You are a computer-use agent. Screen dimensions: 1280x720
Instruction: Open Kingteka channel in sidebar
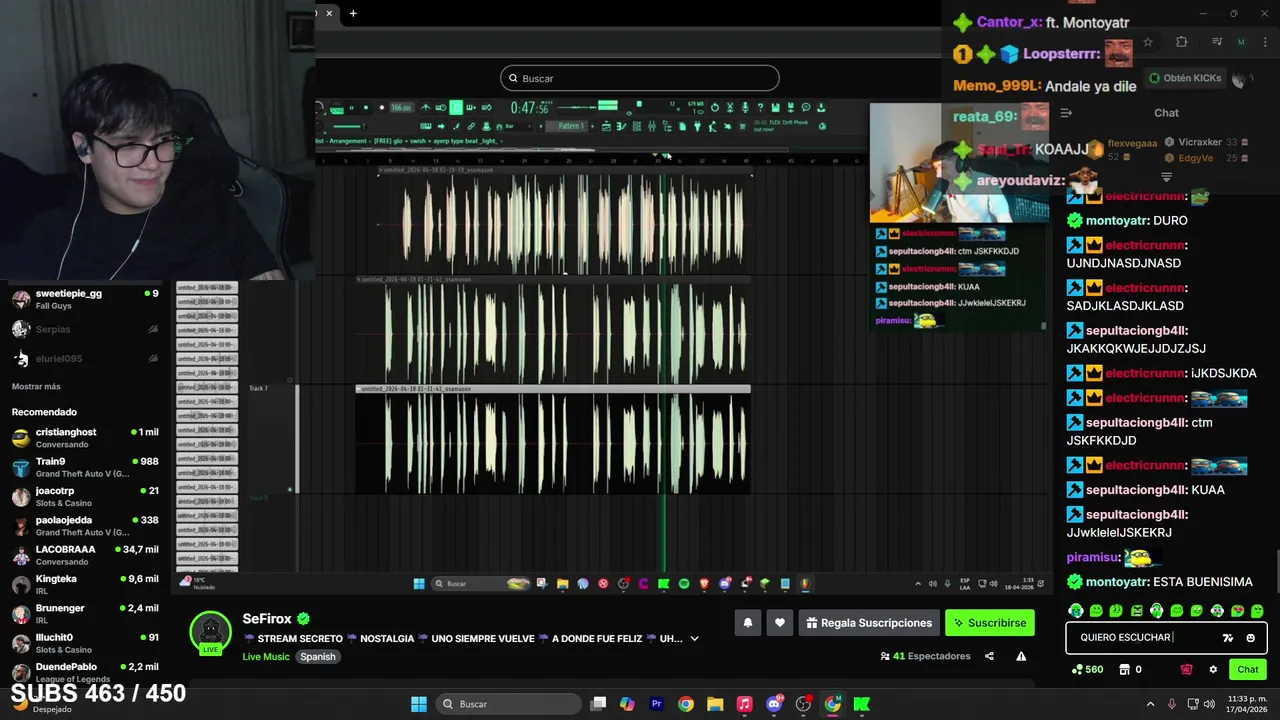point(85,584)
